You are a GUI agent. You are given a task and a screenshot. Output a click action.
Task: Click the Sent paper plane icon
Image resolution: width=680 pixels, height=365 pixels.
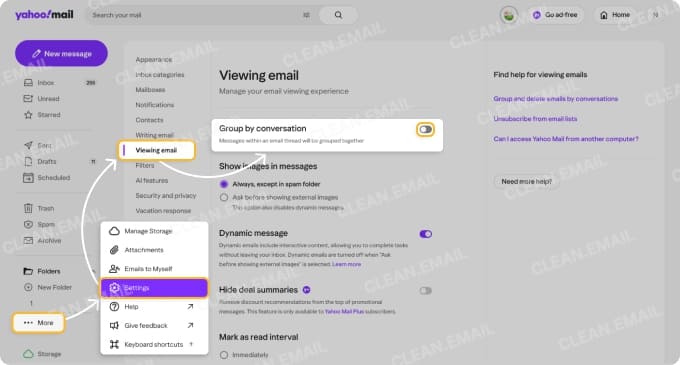28,145
